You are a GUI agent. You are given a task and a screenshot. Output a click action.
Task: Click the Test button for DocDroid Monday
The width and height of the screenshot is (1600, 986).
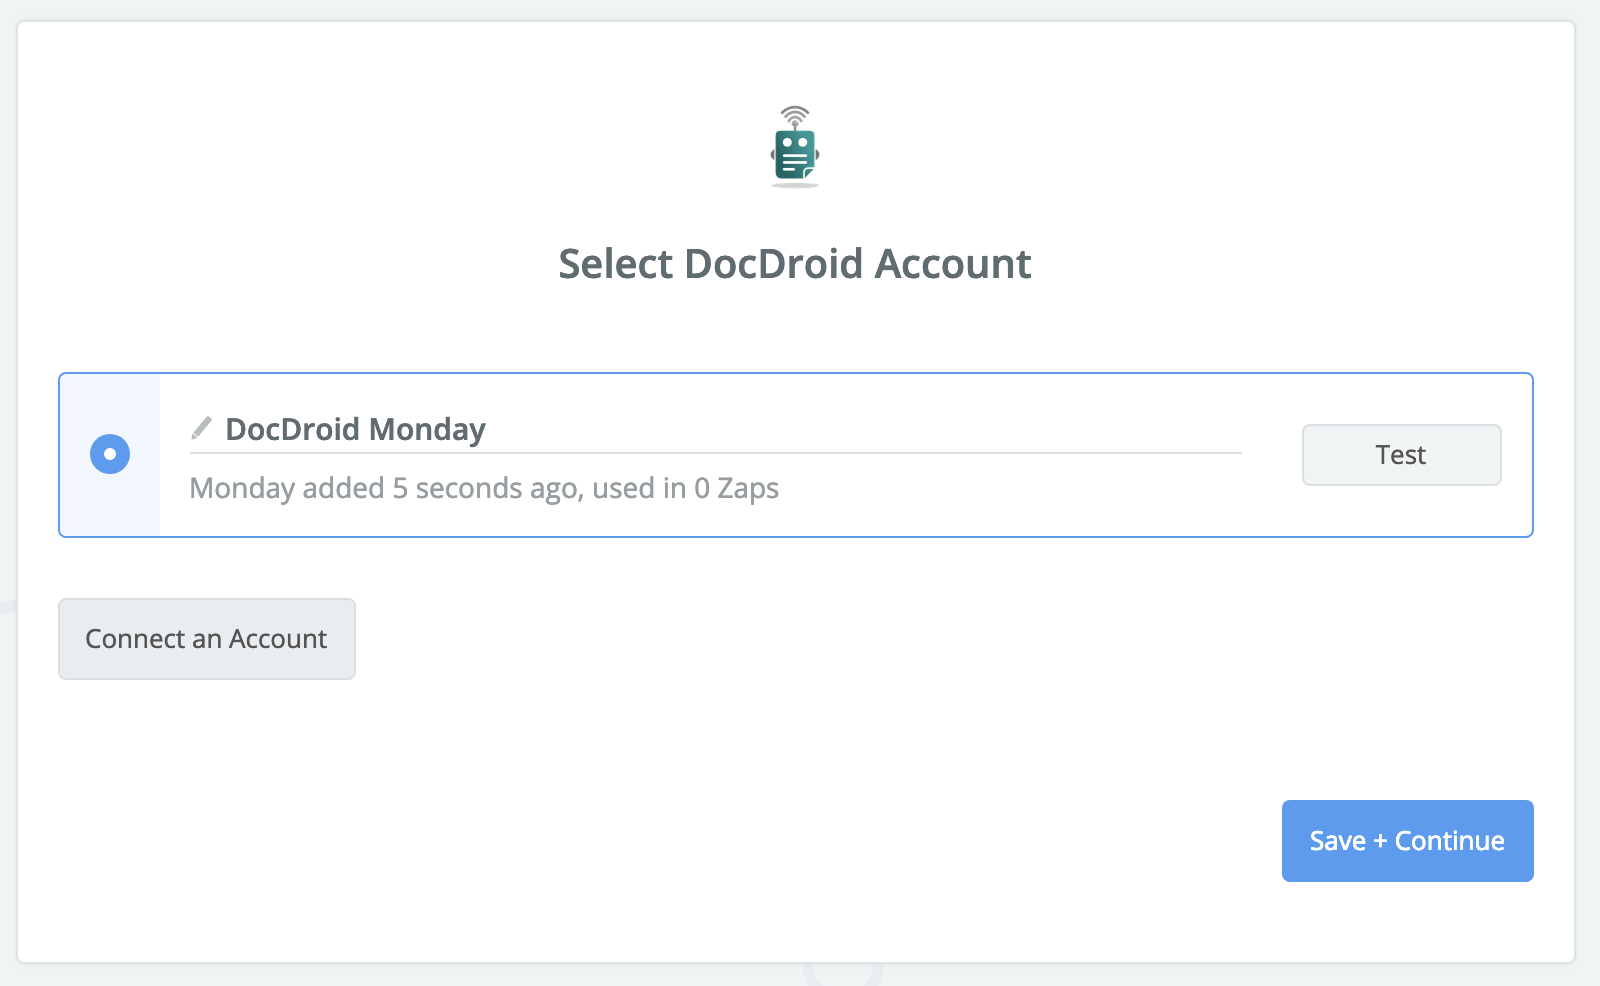tap(1401, 454)
